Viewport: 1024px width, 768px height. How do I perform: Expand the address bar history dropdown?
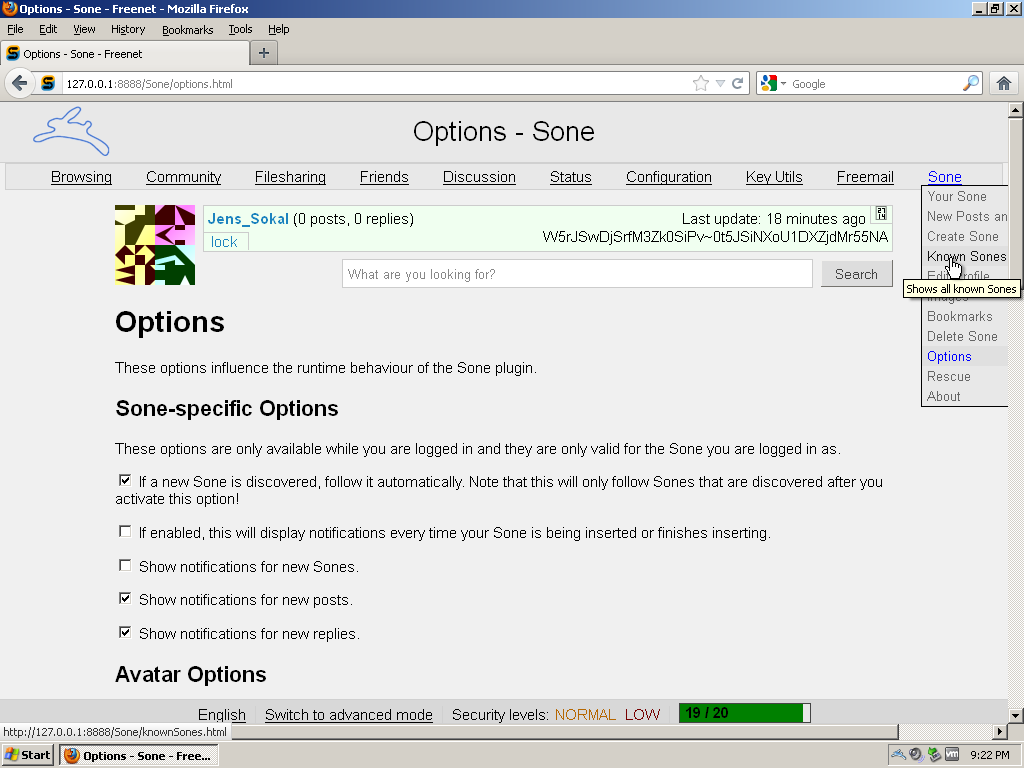(x=720, y=84)
